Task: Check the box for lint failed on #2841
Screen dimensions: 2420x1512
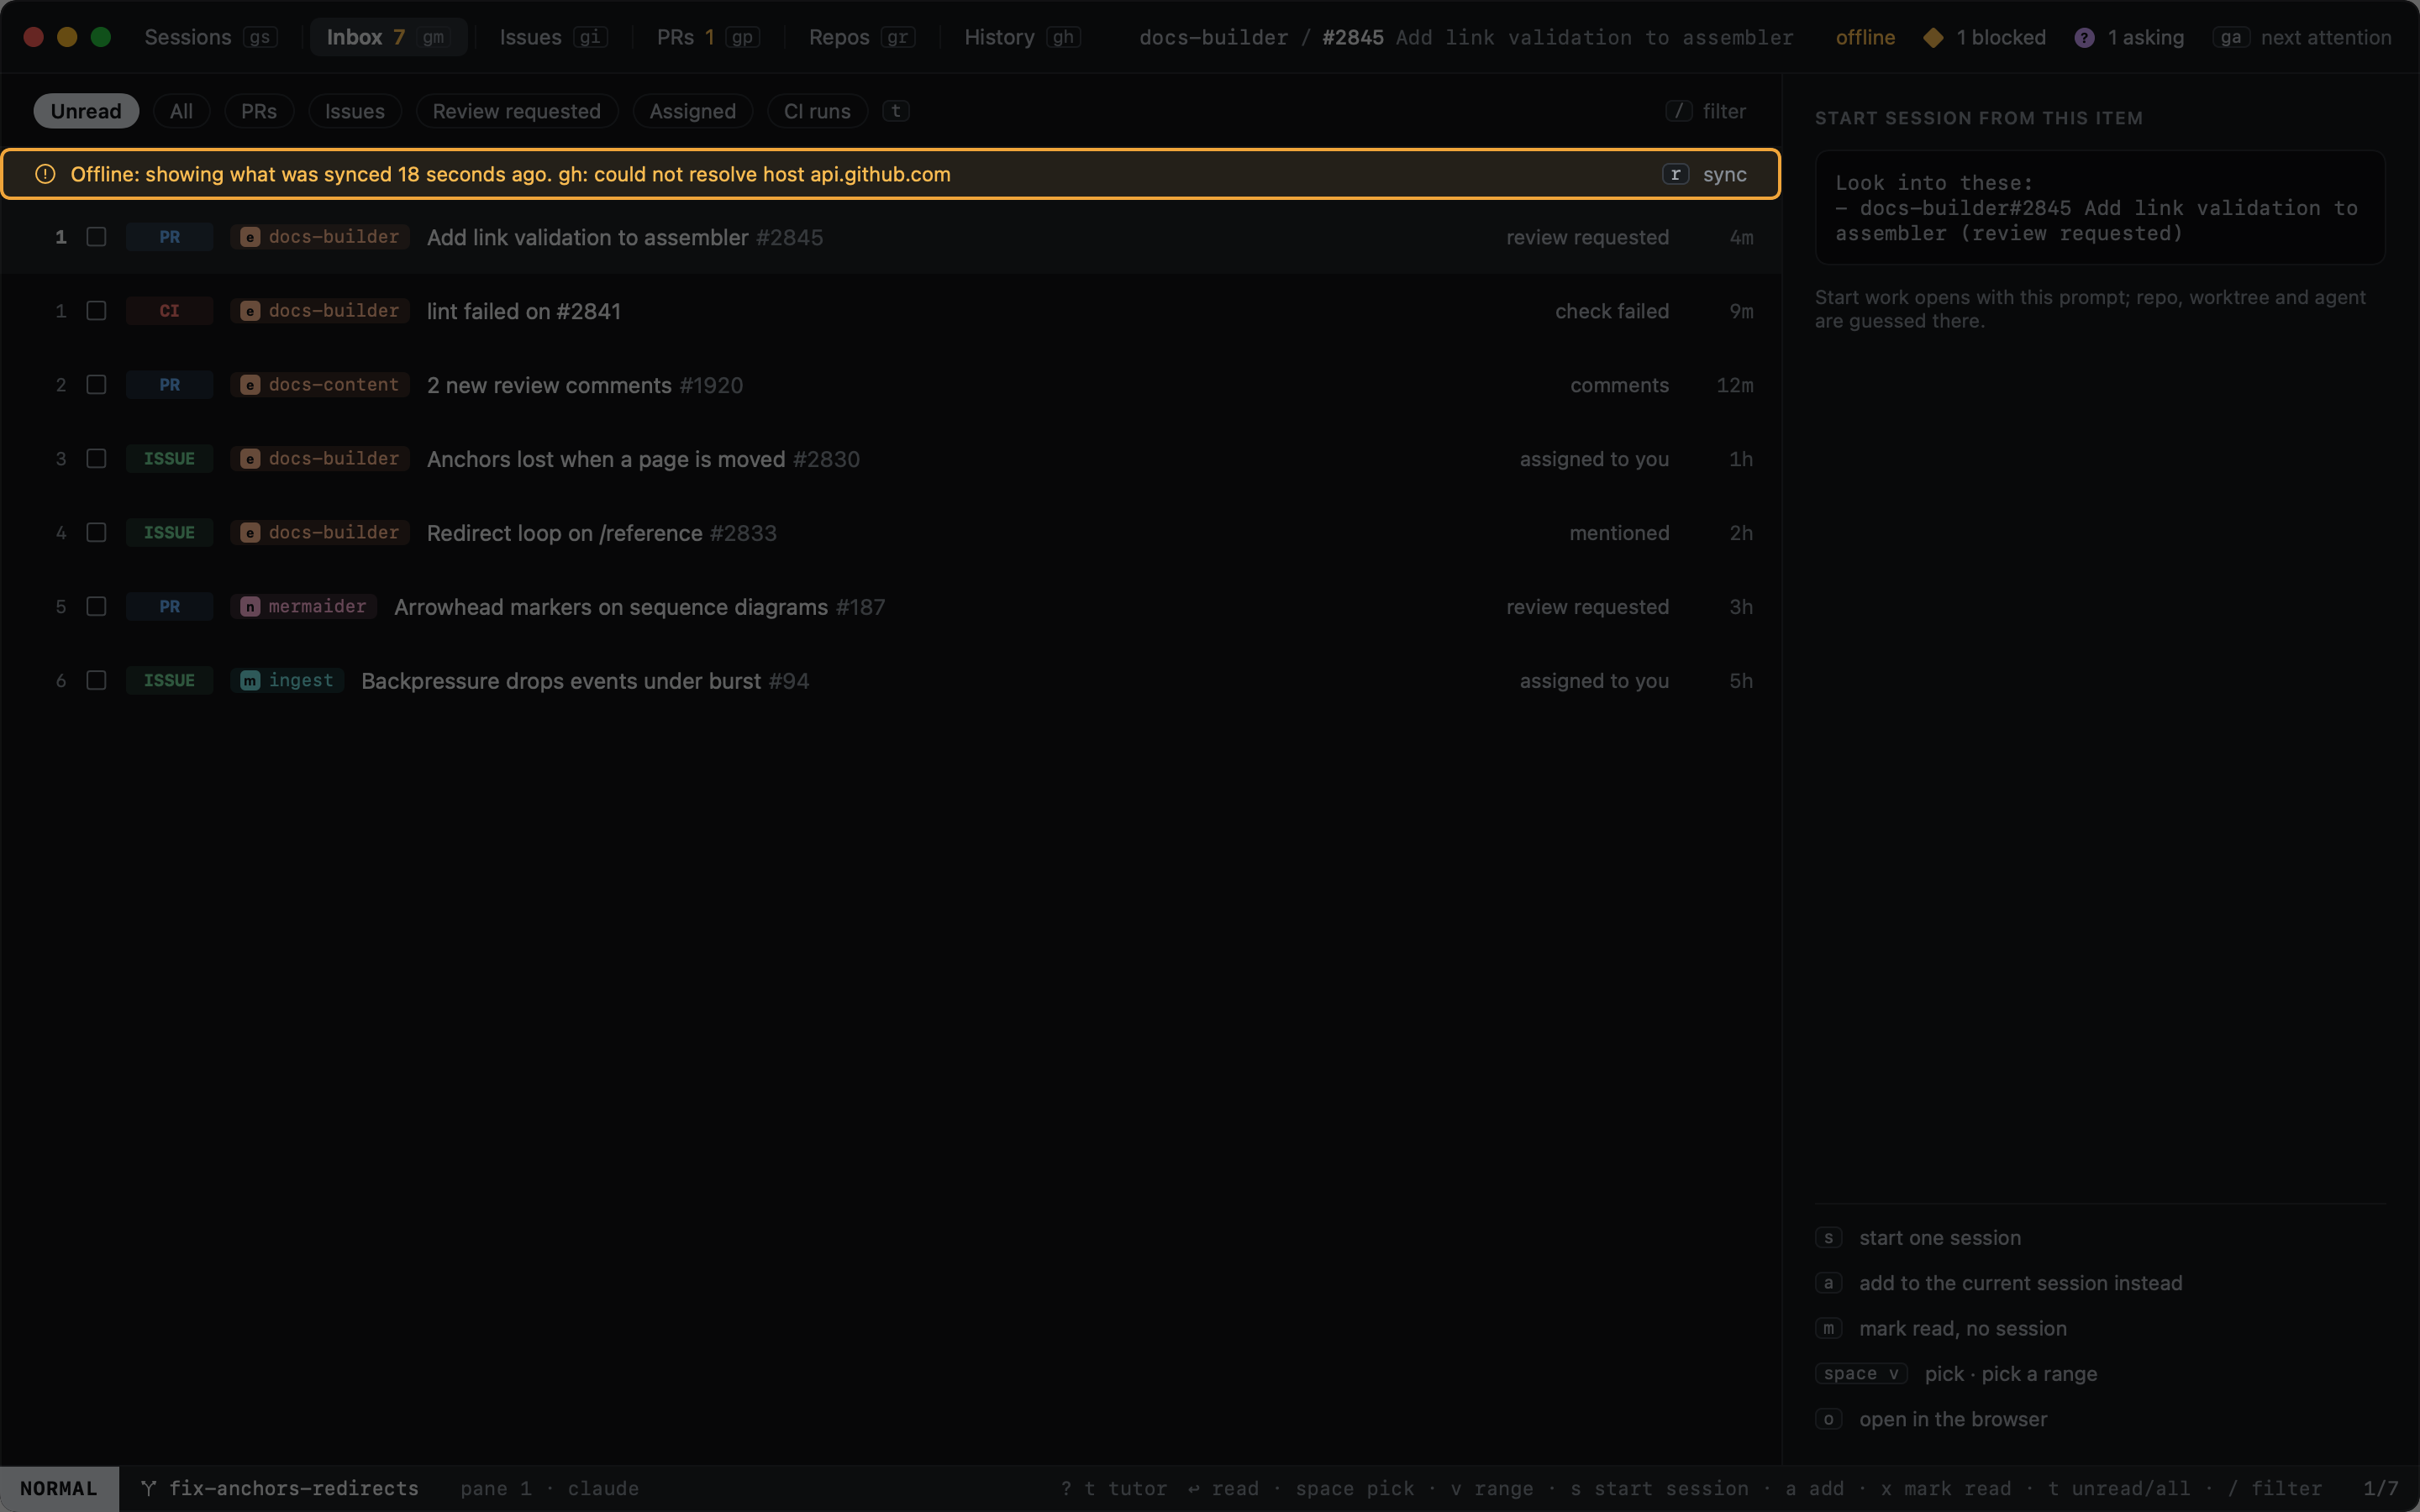Action: click(x=96, y=311)
